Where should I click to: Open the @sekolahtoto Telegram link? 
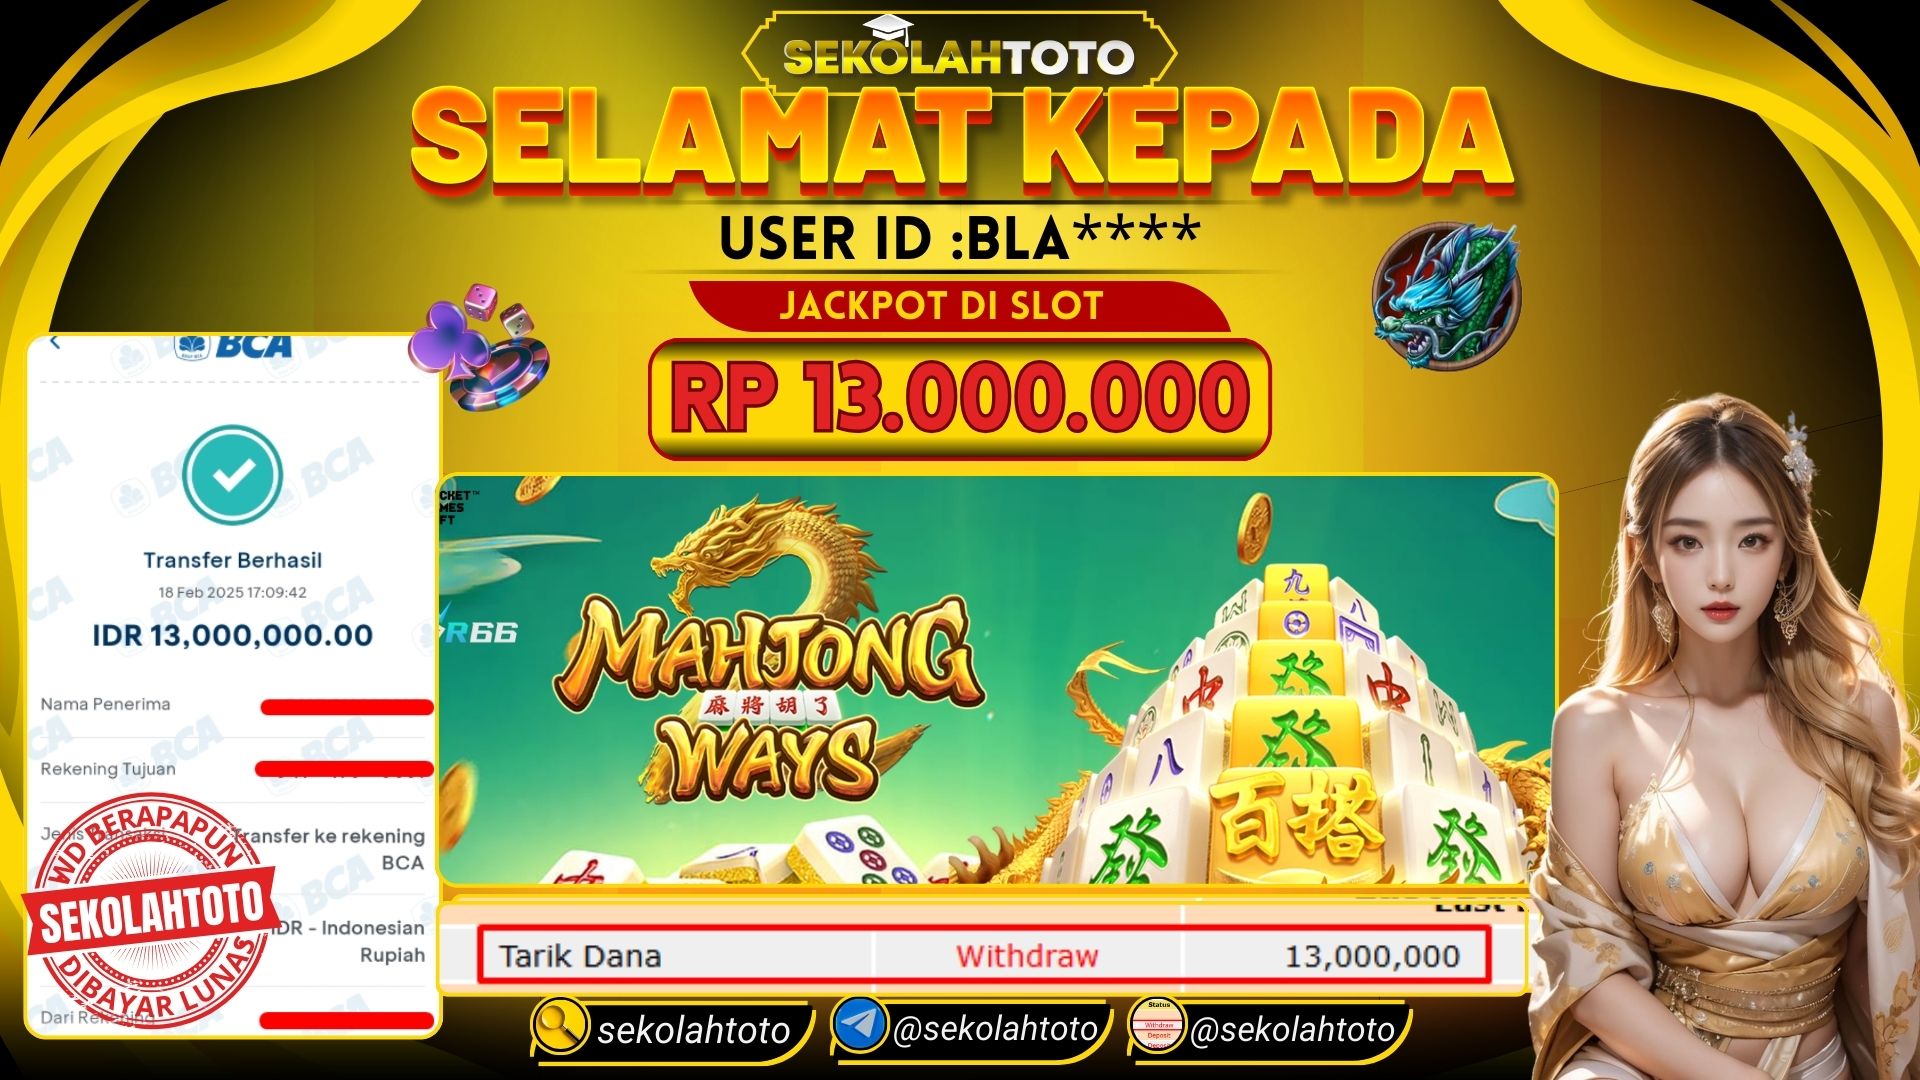[x=995, y=1028]
